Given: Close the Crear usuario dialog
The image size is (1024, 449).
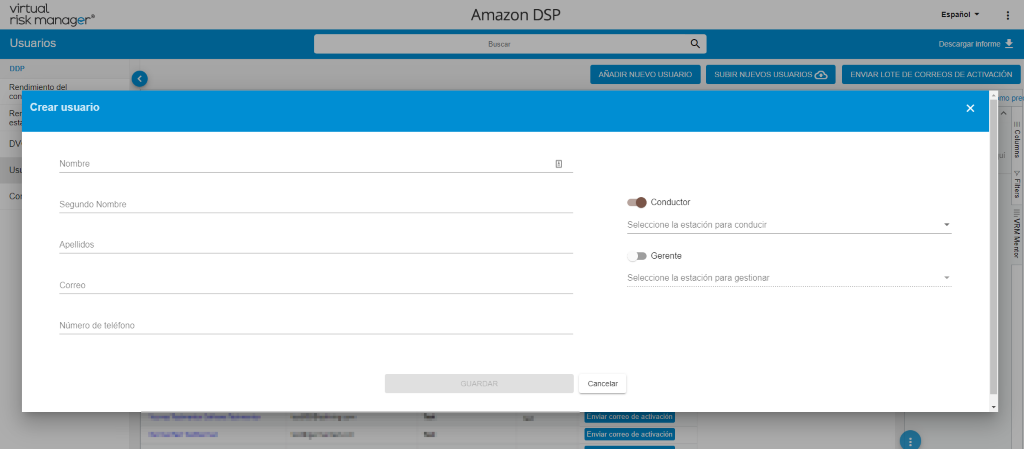Looking at the screenshot, I should point(970,108).
